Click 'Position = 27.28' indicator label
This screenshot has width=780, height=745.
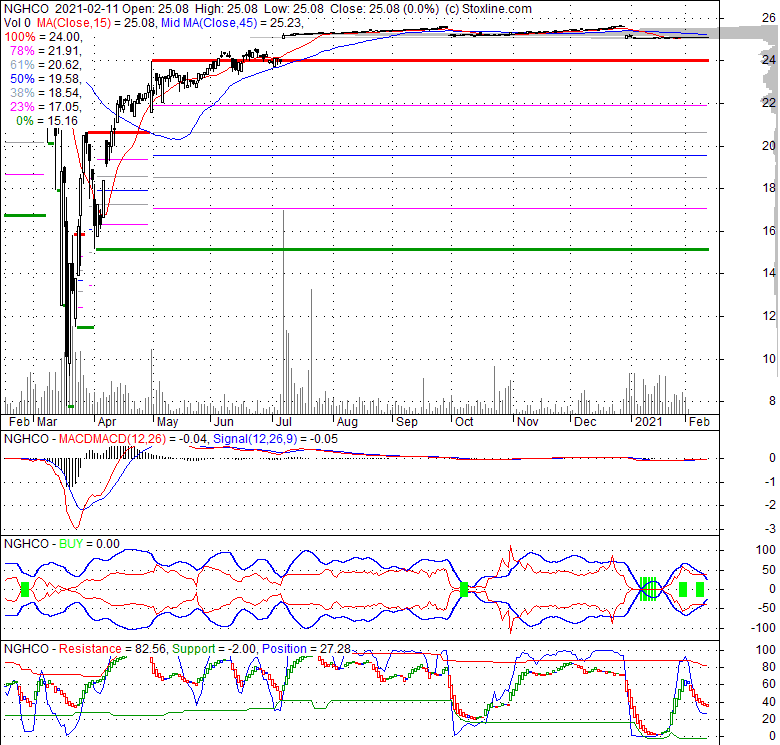(x=306, y=649)
